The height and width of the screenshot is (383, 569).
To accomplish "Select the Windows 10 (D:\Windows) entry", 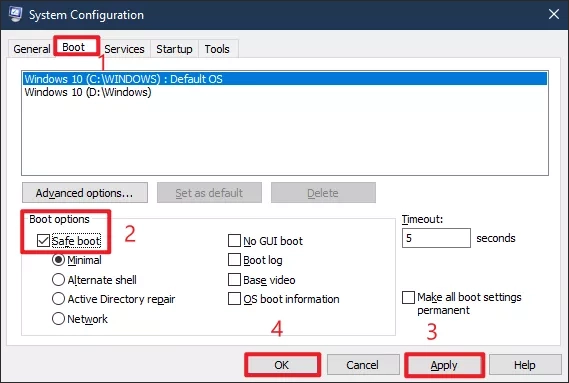I will [x=285, y=92].
